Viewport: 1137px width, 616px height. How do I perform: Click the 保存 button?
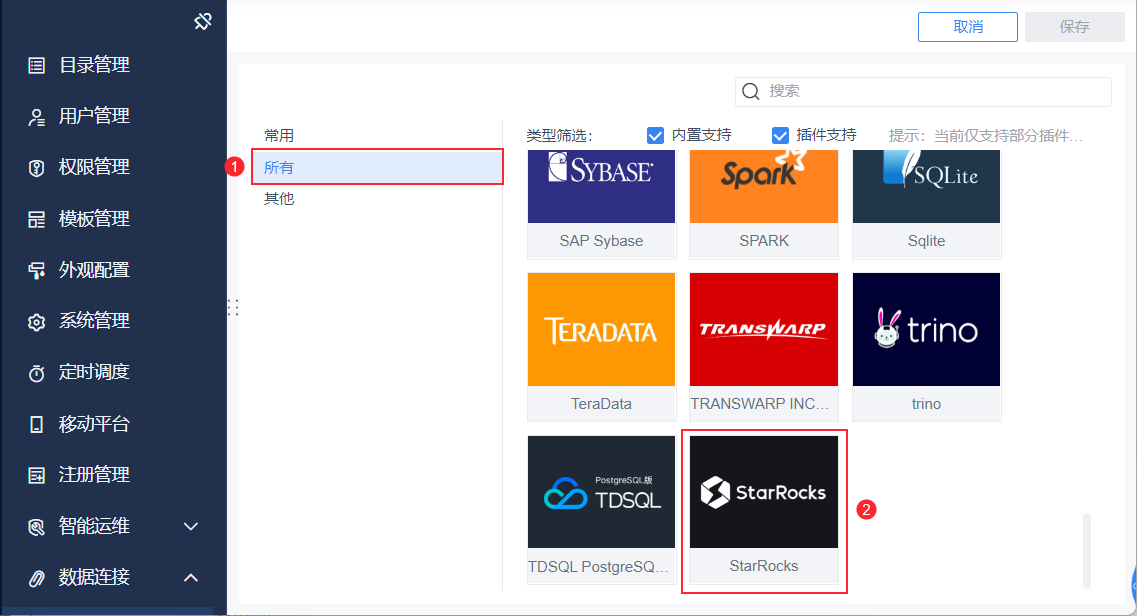tap(1074, 27)
